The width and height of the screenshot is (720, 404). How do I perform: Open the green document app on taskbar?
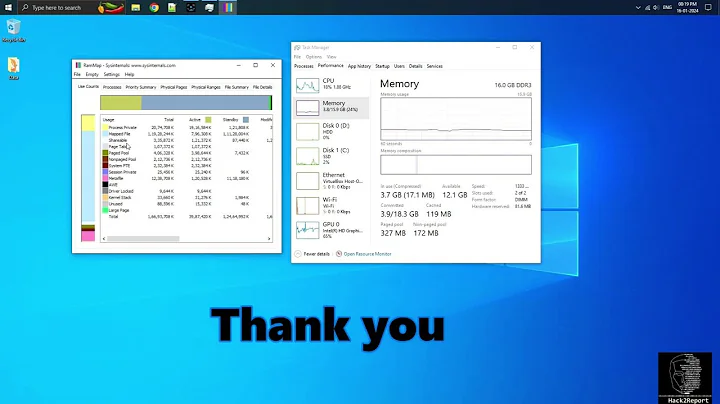tap(172, 7)
